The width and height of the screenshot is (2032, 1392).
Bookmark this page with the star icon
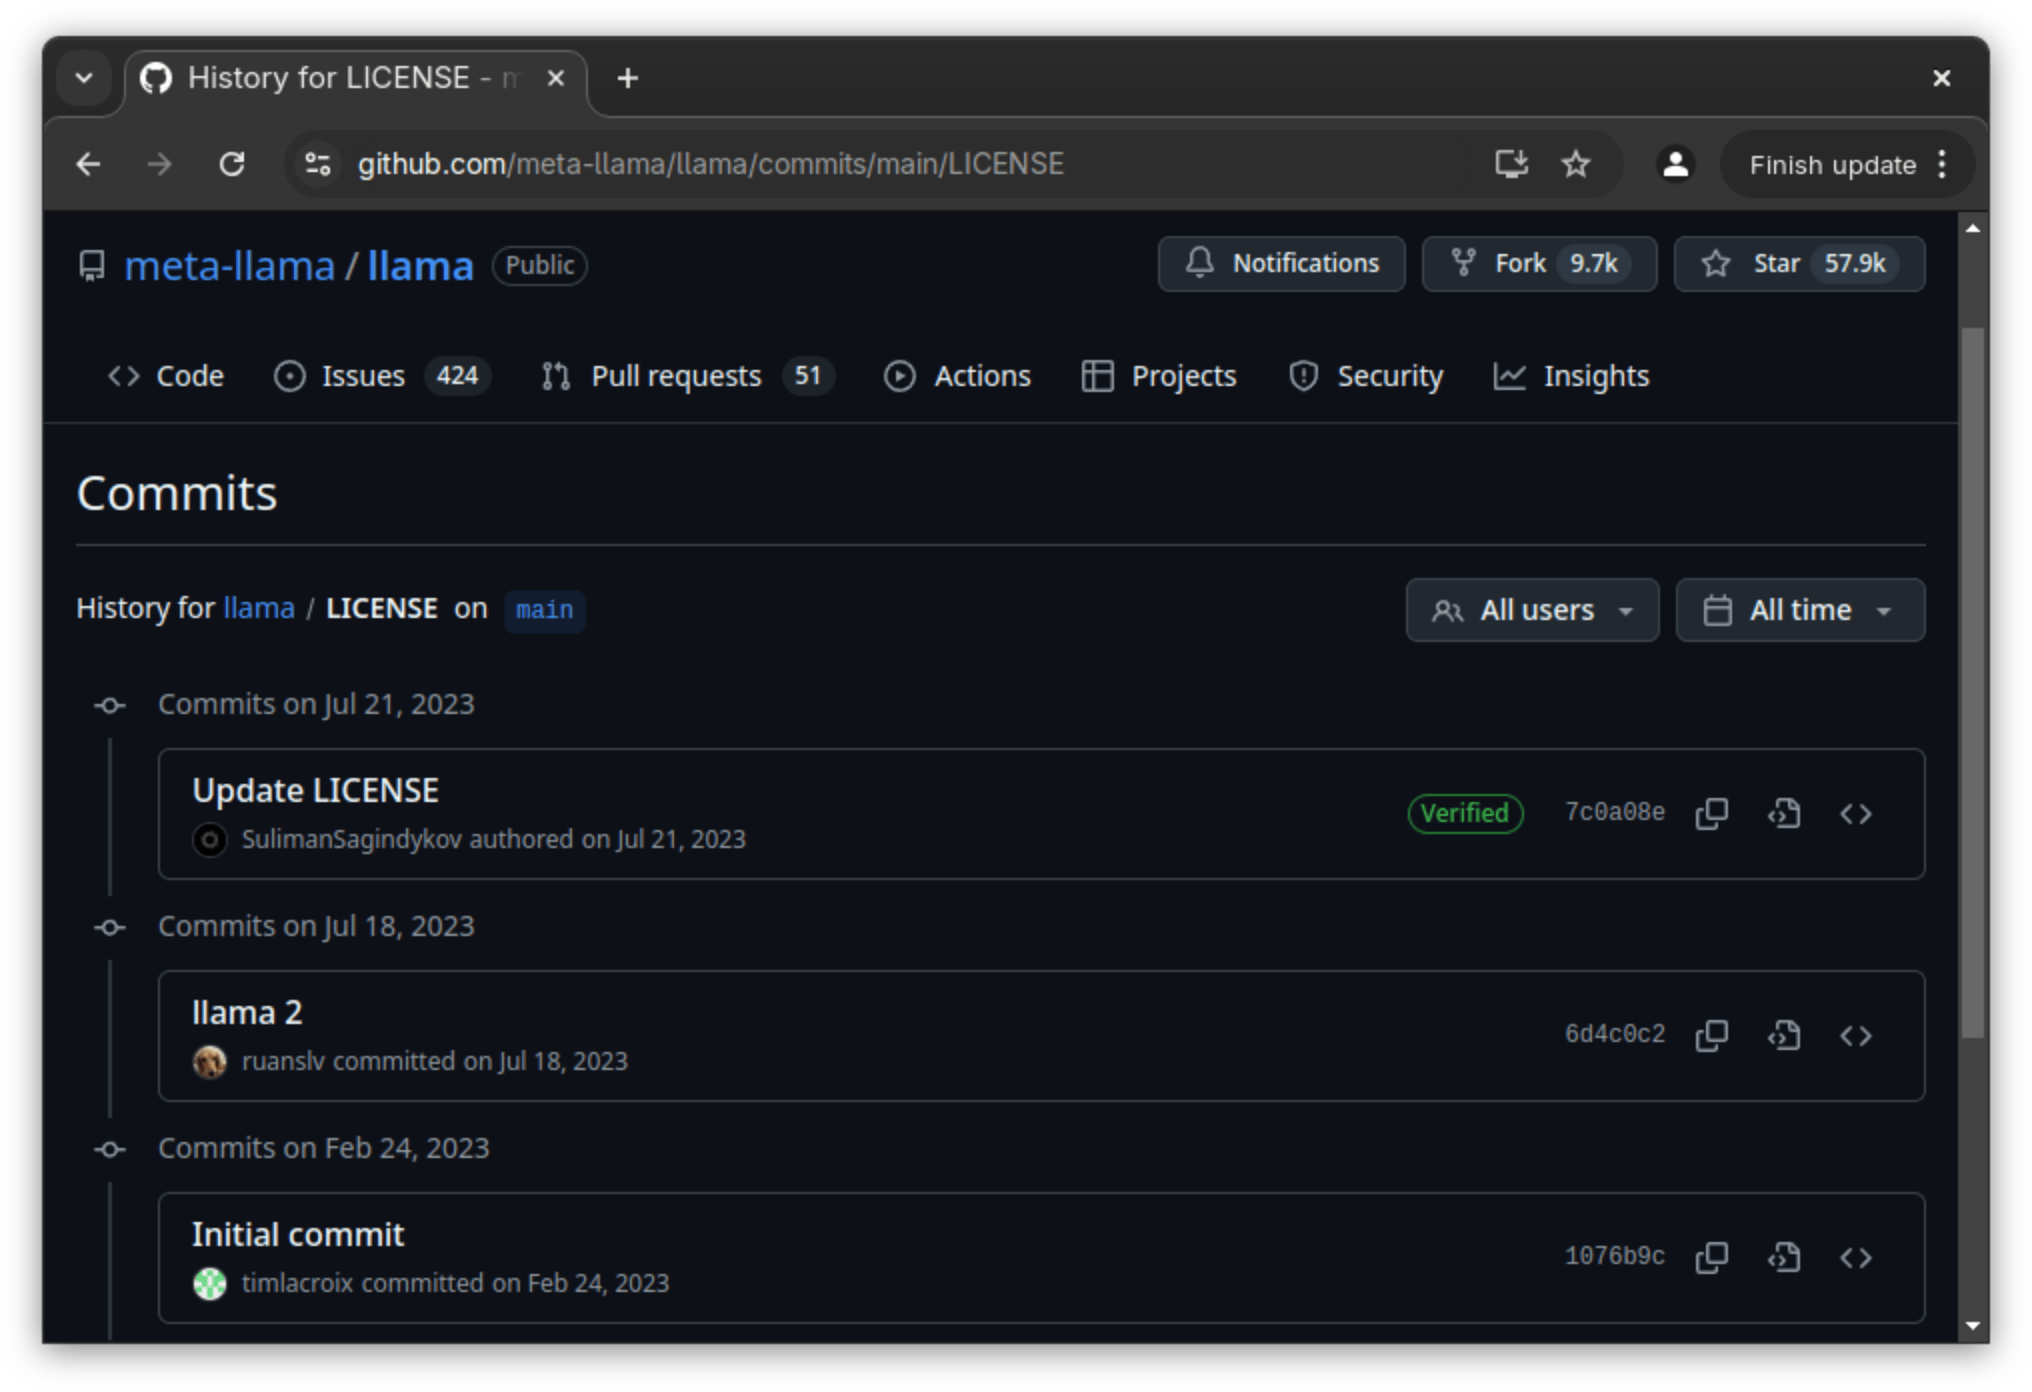[x=1576, y=164]
